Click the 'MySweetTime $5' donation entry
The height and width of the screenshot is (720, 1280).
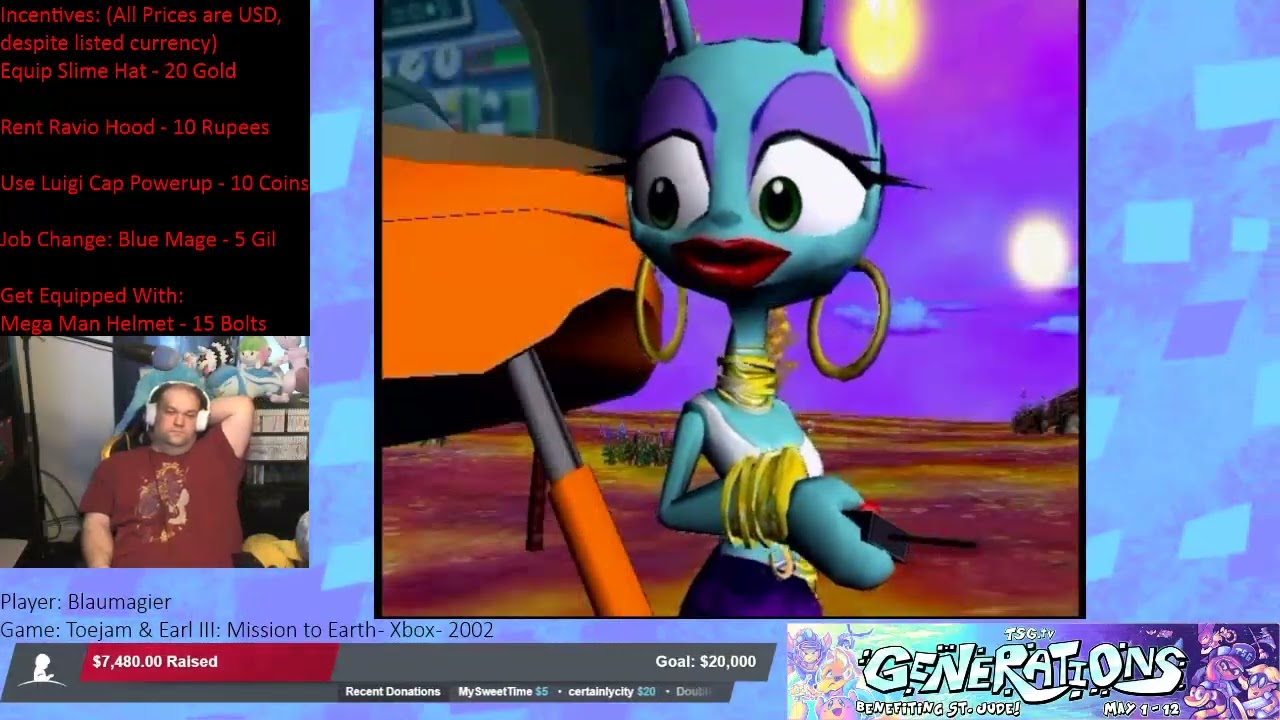(503, 692)
